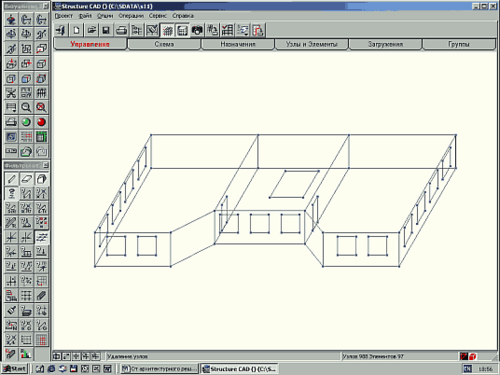Save the project with the floppy disk icon
Image resolution: width=500 pixels, height=375 pixels.
click(x=106, y=30)
